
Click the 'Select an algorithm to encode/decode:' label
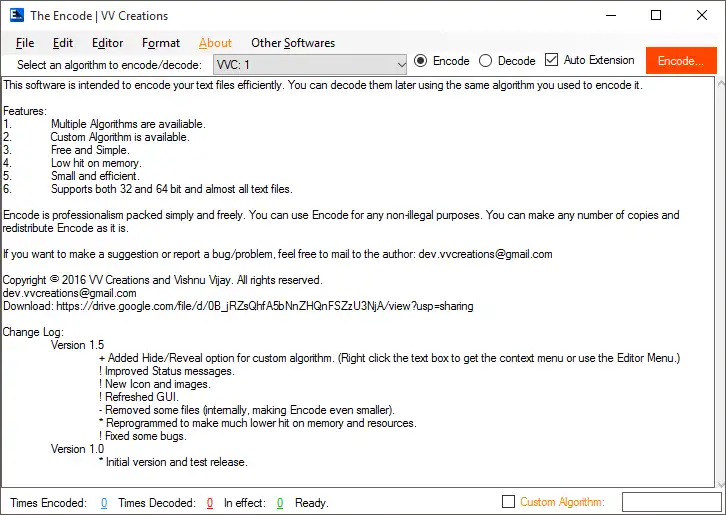coord(110,65)
